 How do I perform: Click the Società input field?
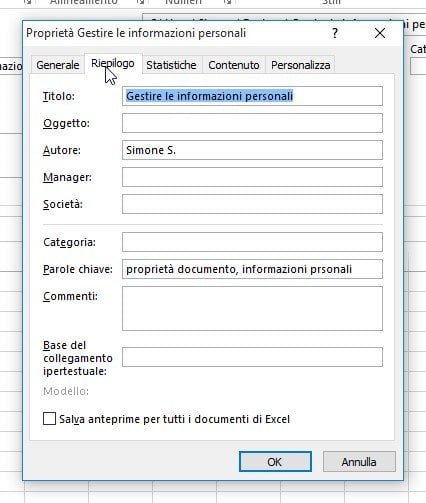pos(252,204)
